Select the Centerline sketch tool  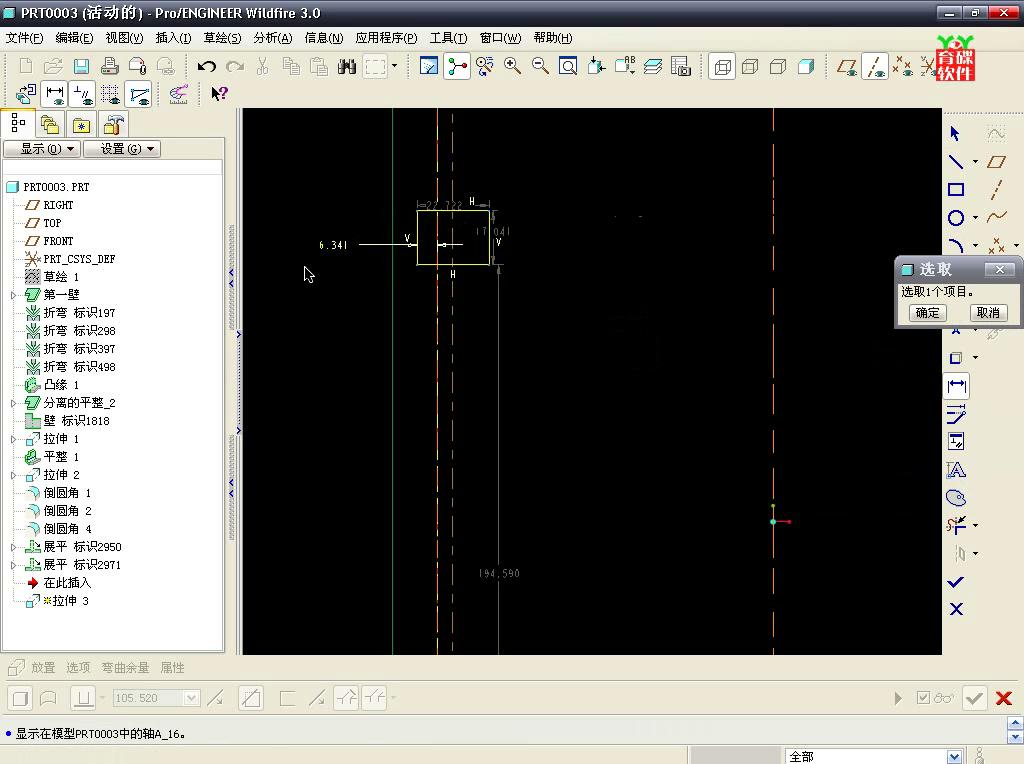[x=996, y=190]
